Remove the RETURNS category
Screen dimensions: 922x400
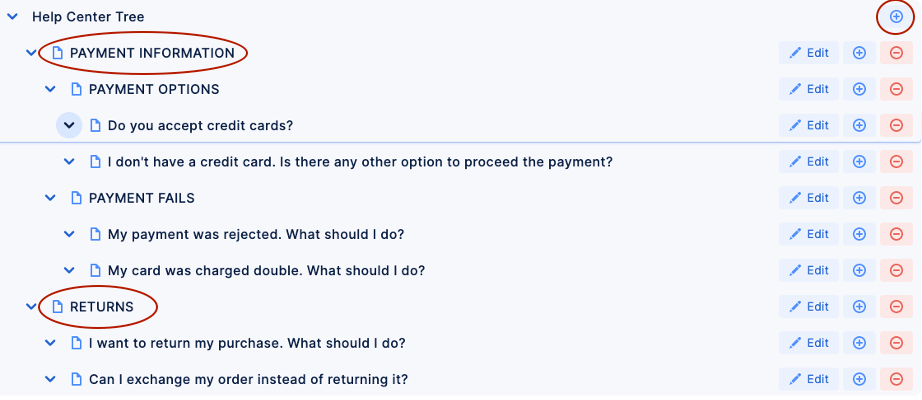(896, 307)
